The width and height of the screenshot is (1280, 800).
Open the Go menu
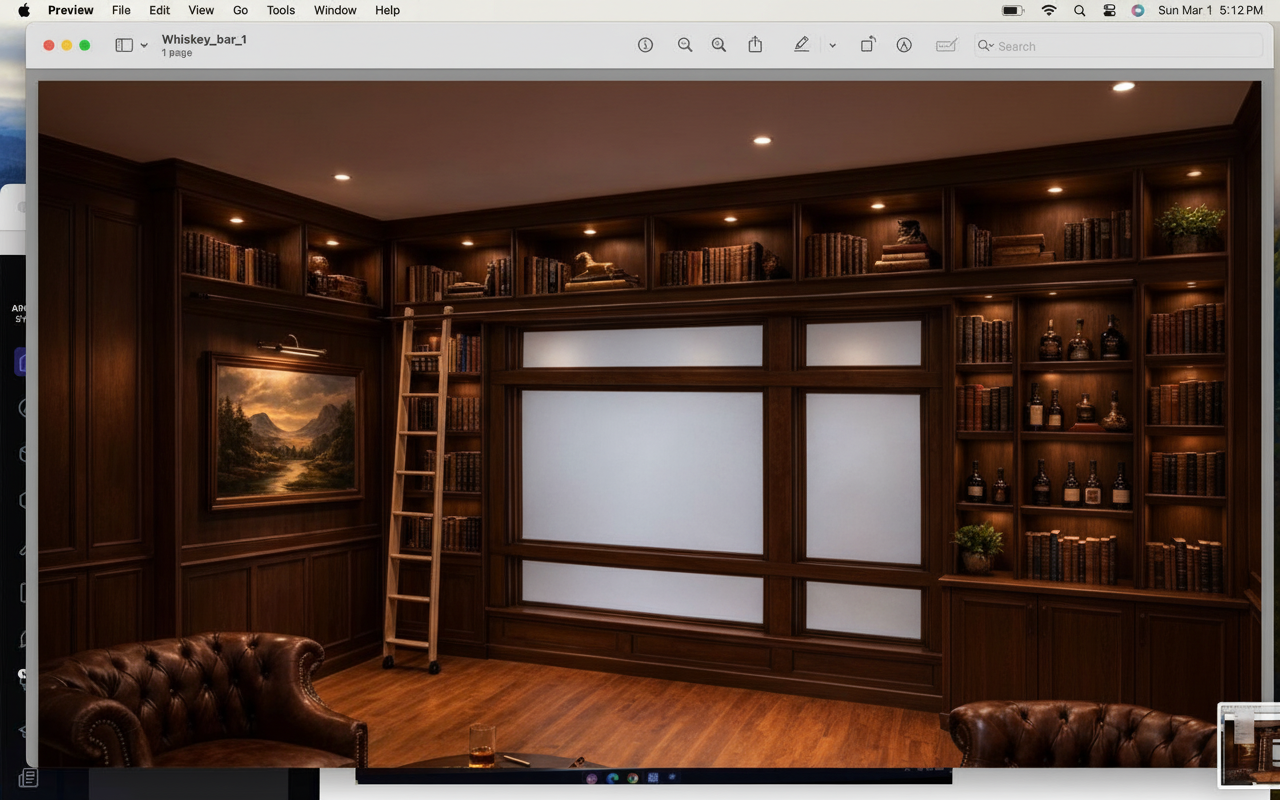coord(240,10)
